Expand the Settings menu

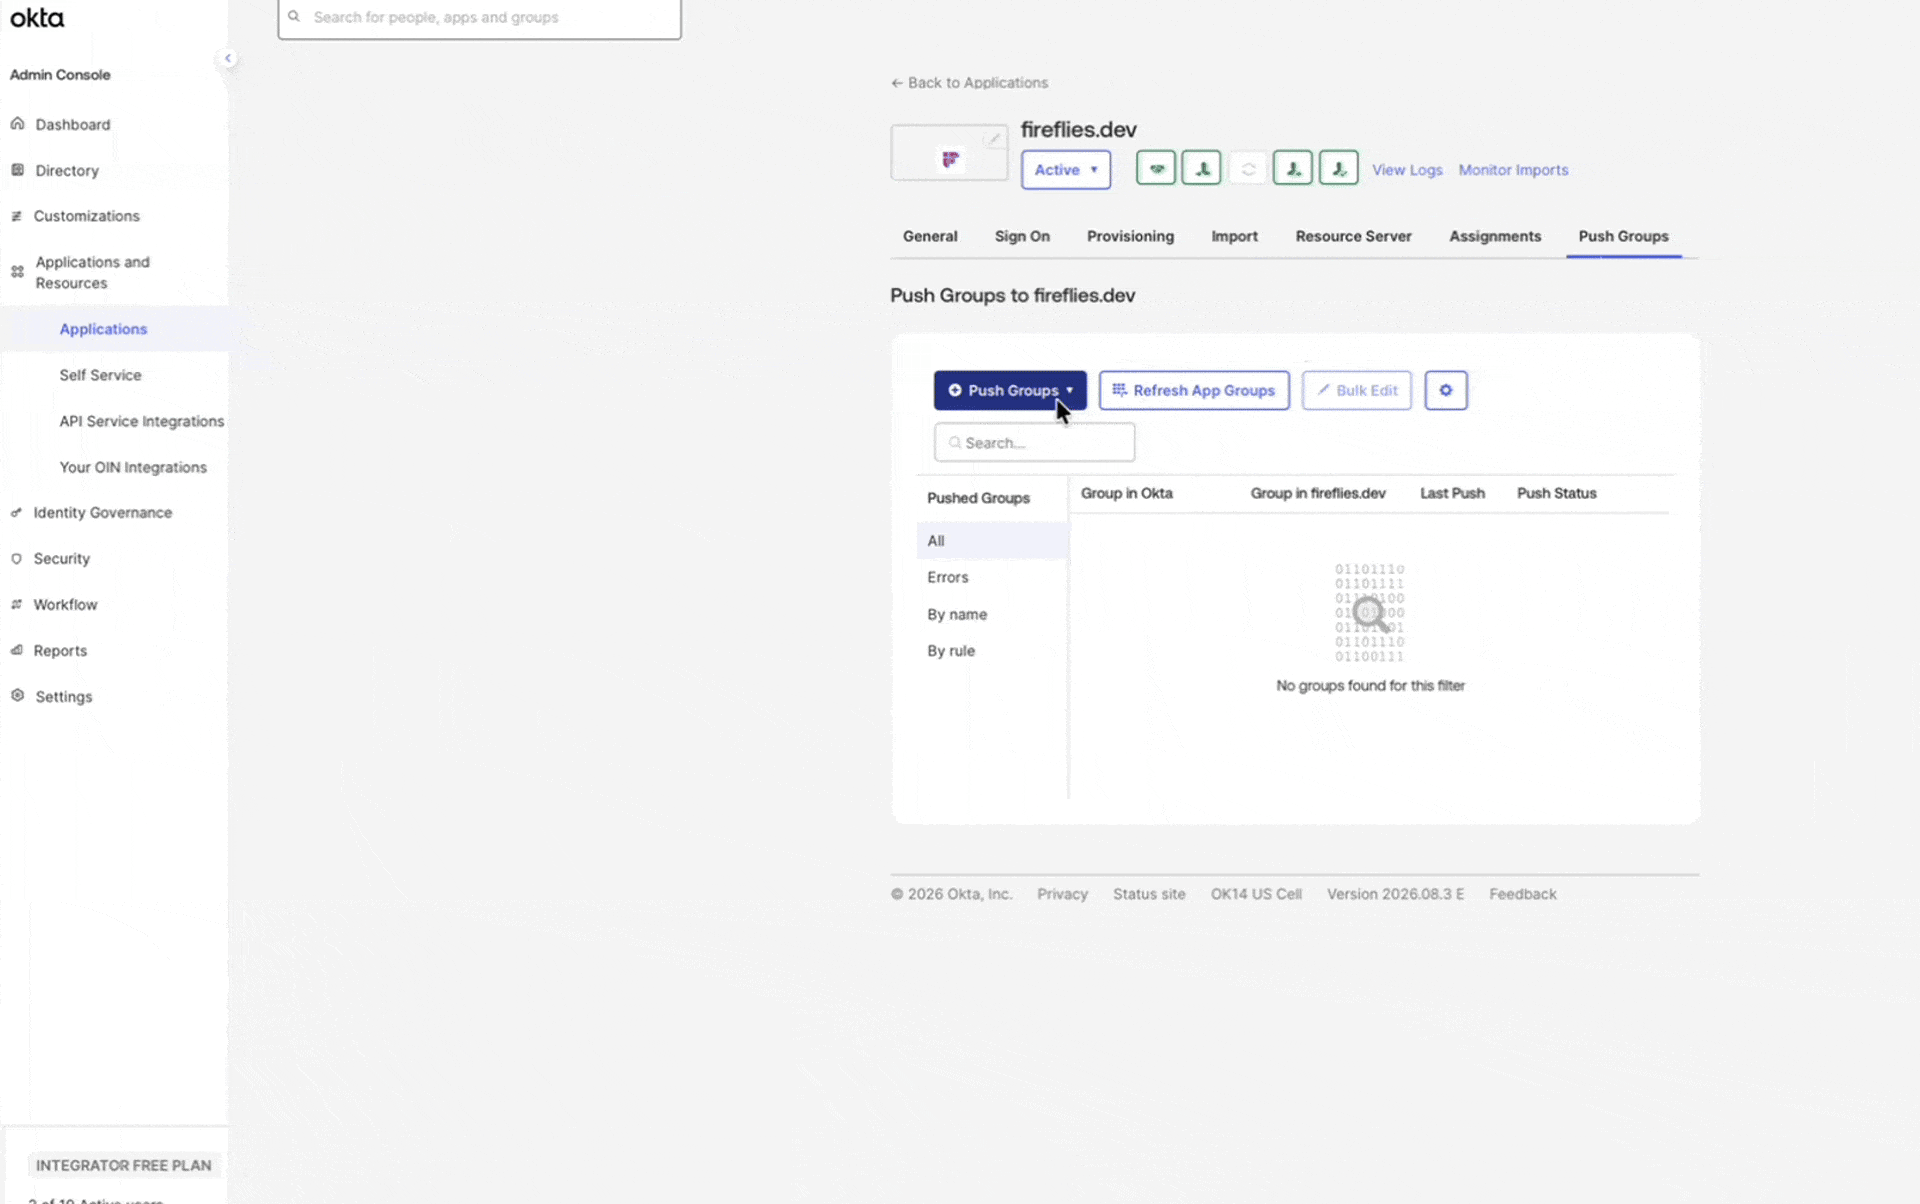[64, 696]
